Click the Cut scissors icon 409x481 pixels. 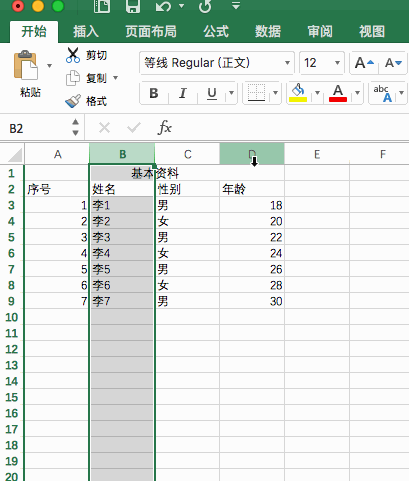73,55
